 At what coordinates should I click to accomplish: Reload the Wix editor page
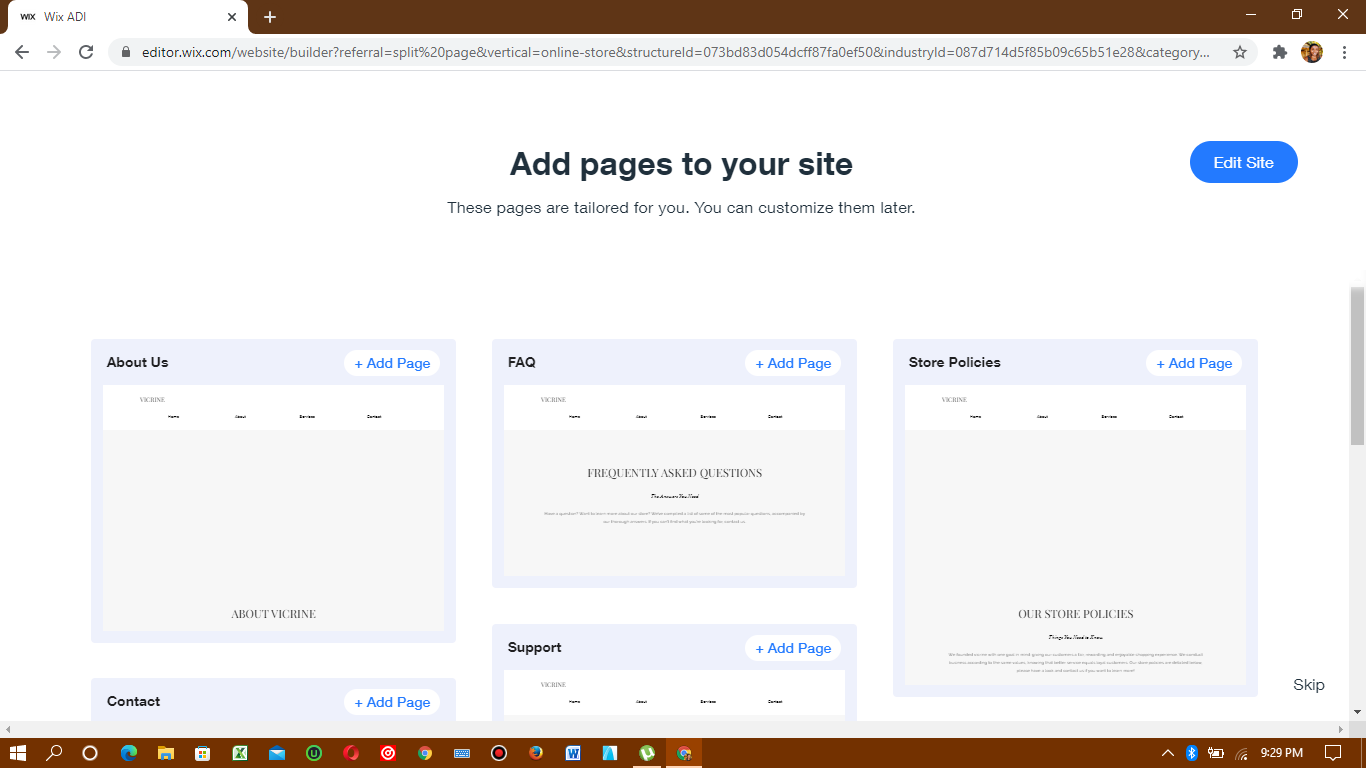(x=86, y=52)
